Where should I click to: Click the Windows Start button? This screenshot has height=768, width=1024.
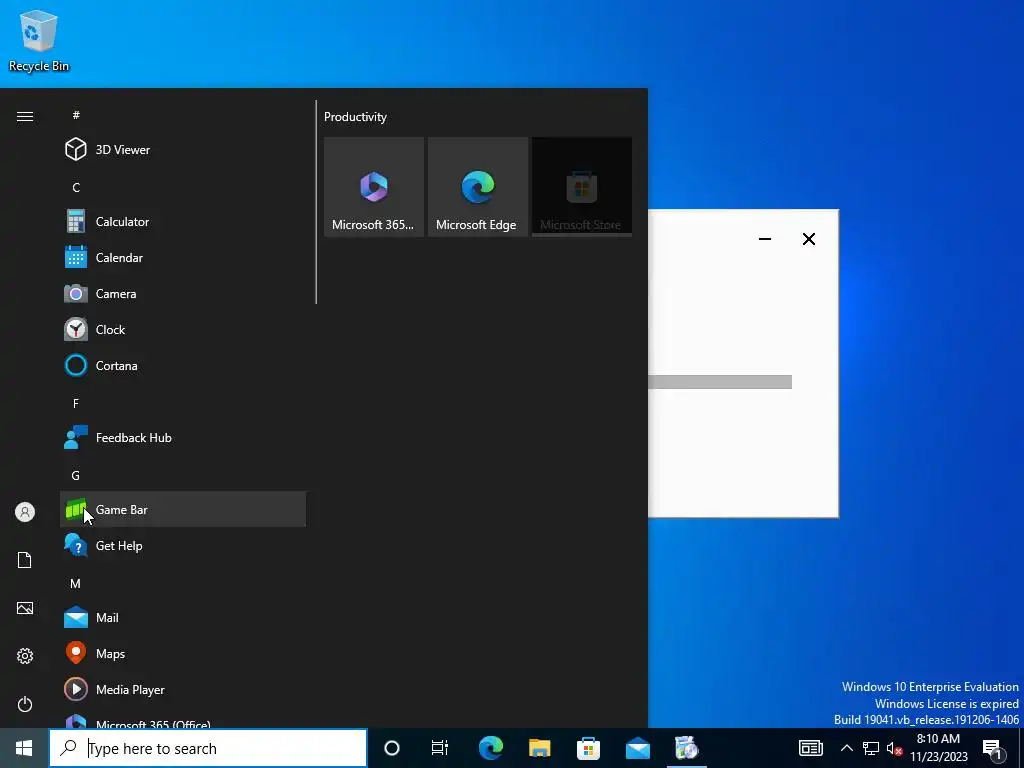pos(24,748)
